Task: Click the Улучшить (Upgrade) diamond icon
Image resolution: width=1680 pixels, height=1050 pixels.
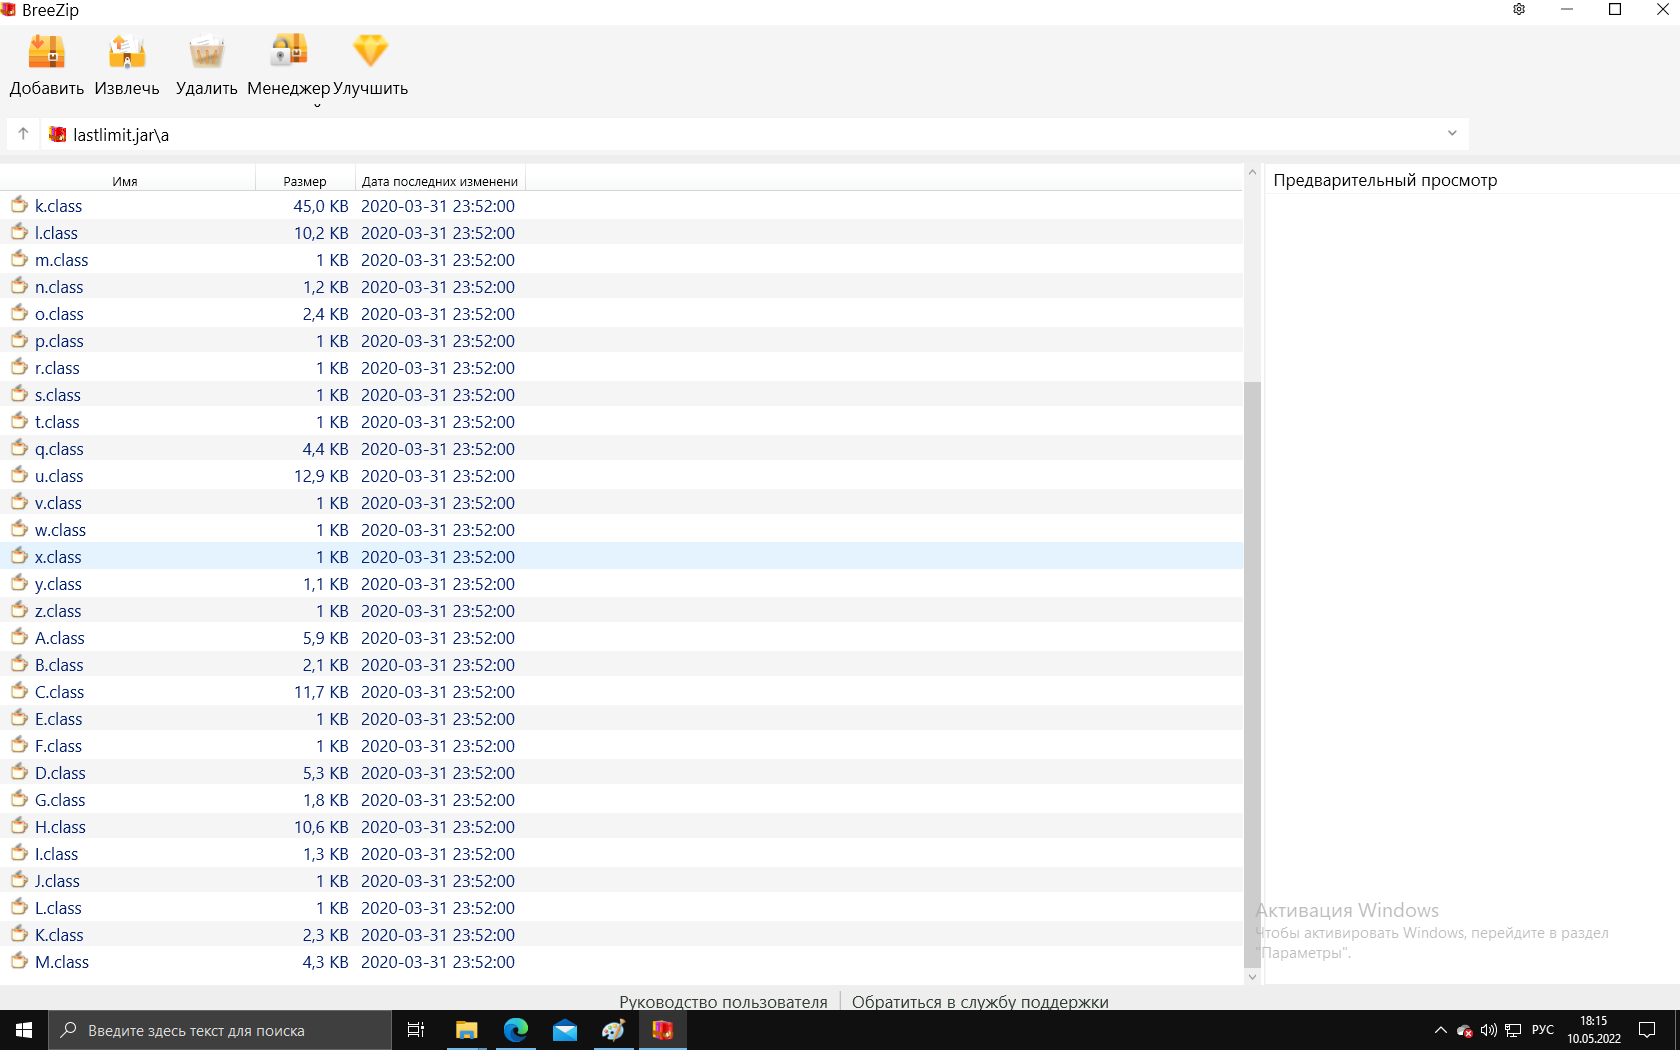Action: click(x=370, y=52)
